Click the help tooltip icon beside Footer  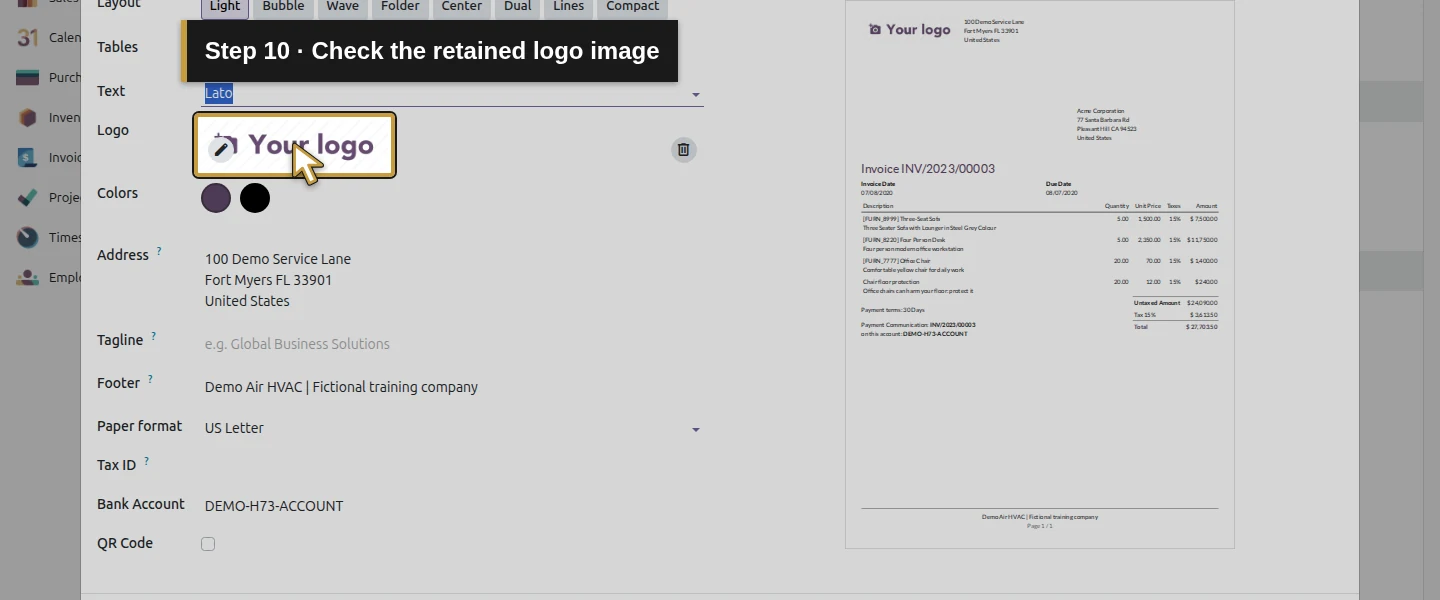coord(150,380)
